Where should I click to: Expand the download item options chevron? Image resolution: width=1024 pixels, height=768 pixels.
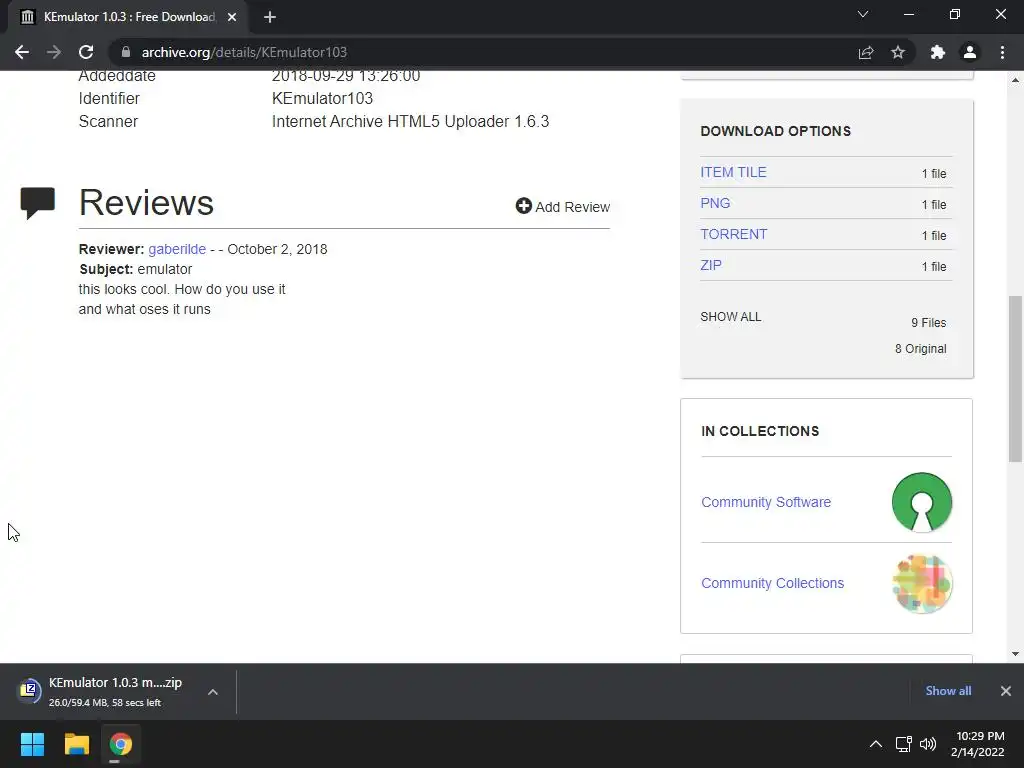click(x=213, y=692)
